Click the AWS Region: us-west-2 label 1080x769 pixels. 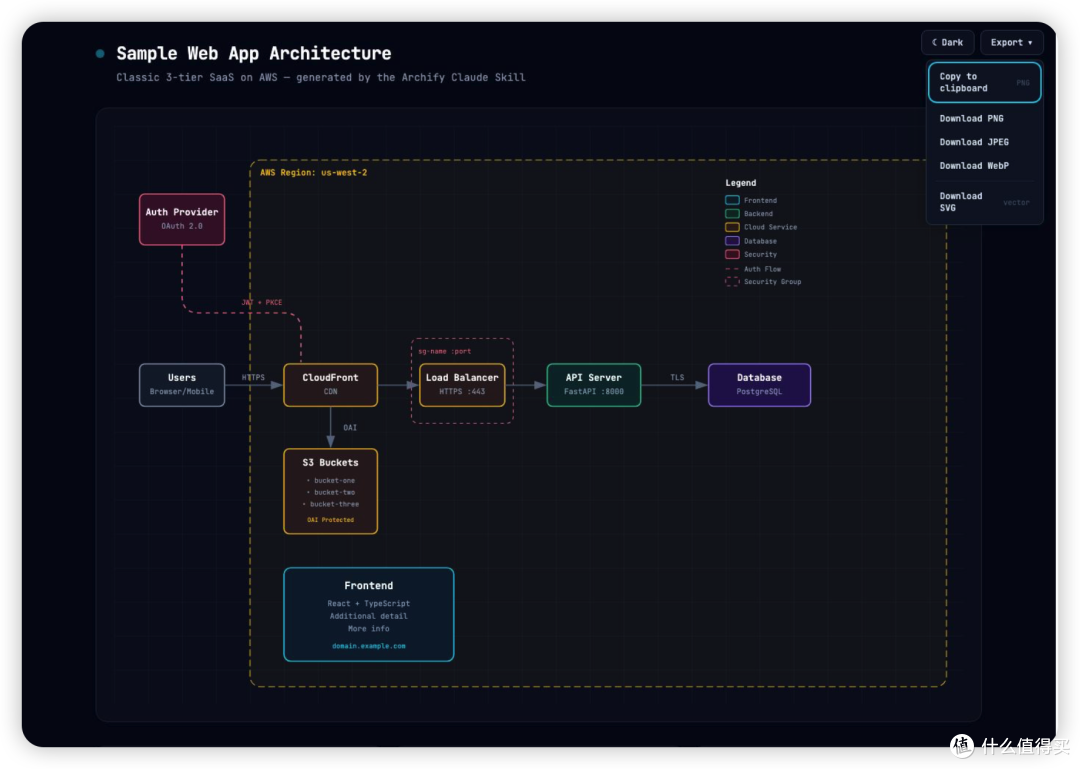(313, 172)
